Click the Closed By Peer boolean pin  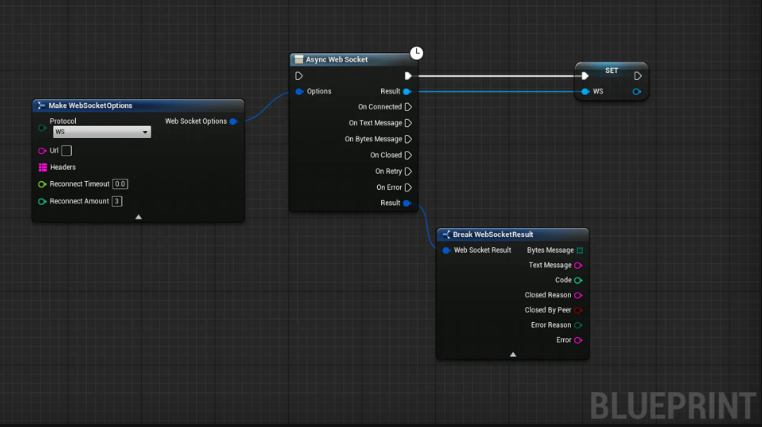[x=578, y=310]
